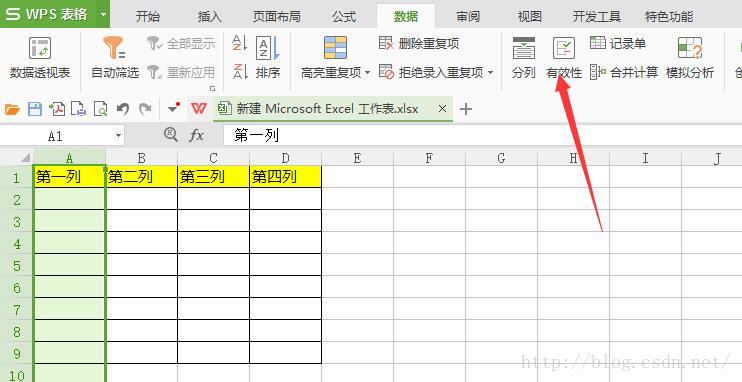The image size is (742, 382).
Task: Click the Print Preview icon
Action: pyautogui.click(x=100, y=109)
